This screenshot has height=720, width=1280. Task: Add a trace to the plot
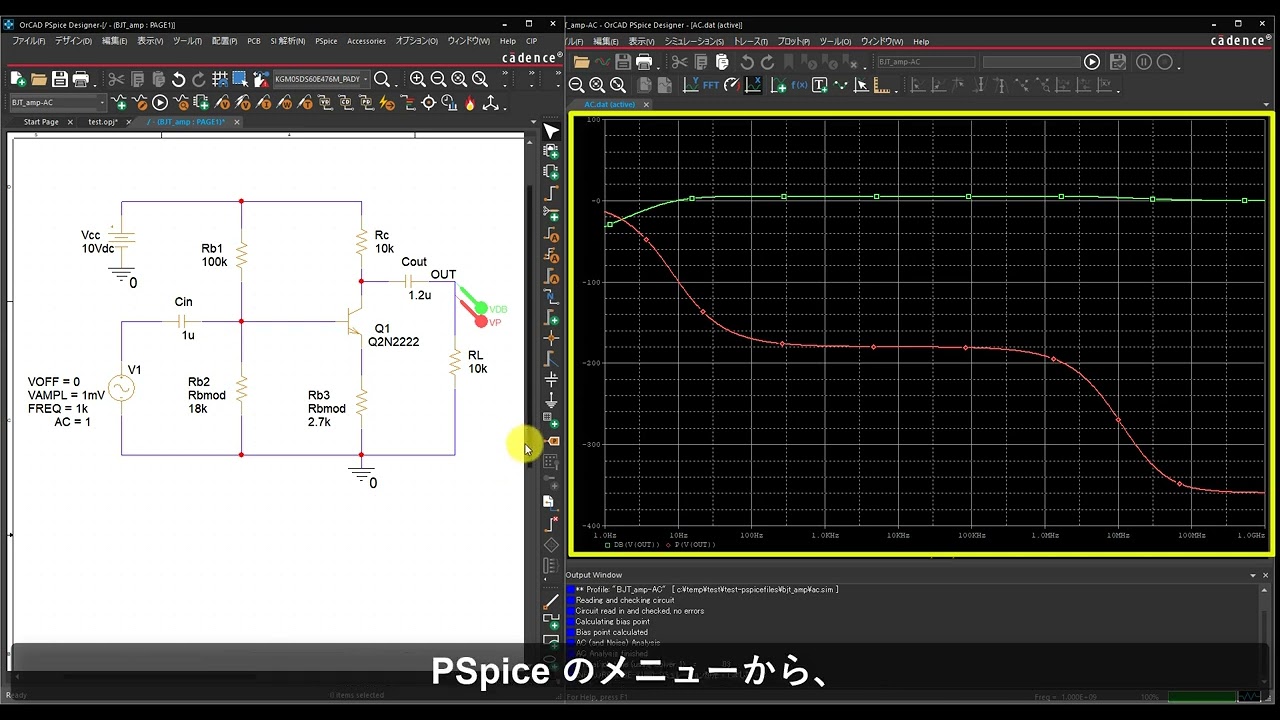click(x=779, y=85)
